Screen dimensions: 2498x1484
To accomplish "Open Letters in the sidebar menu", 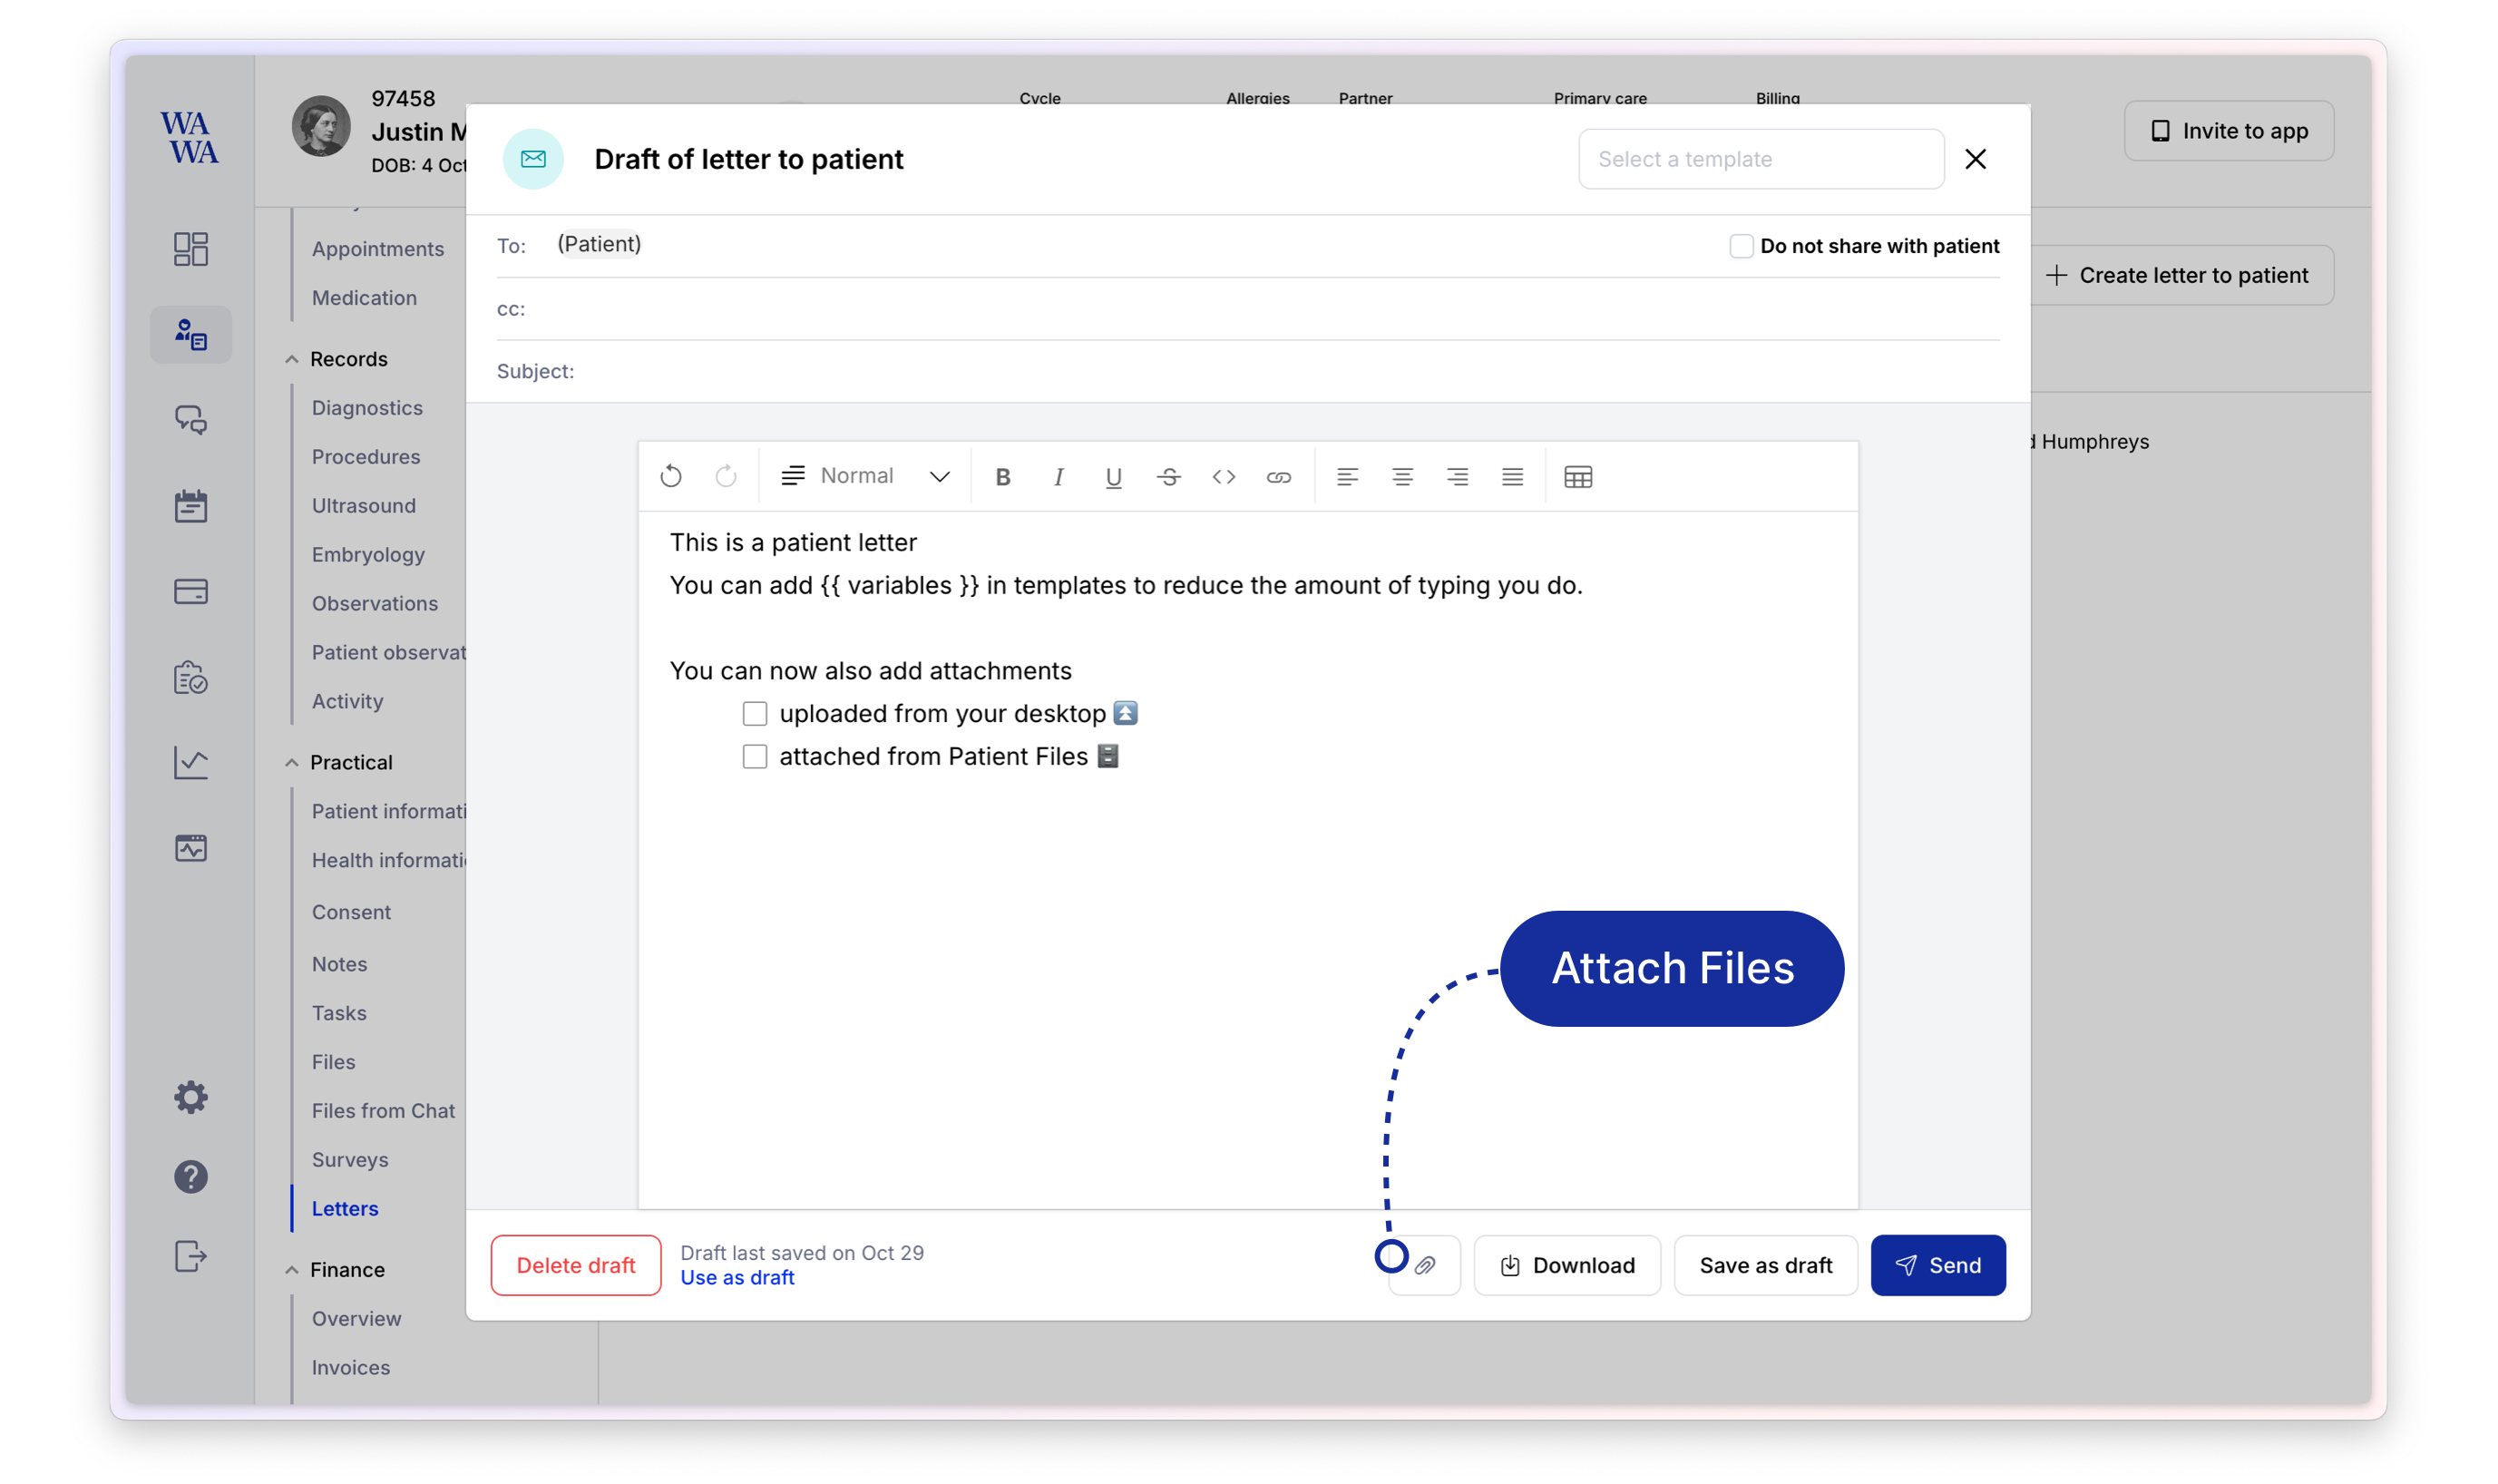I will [x=344, y=1208].
